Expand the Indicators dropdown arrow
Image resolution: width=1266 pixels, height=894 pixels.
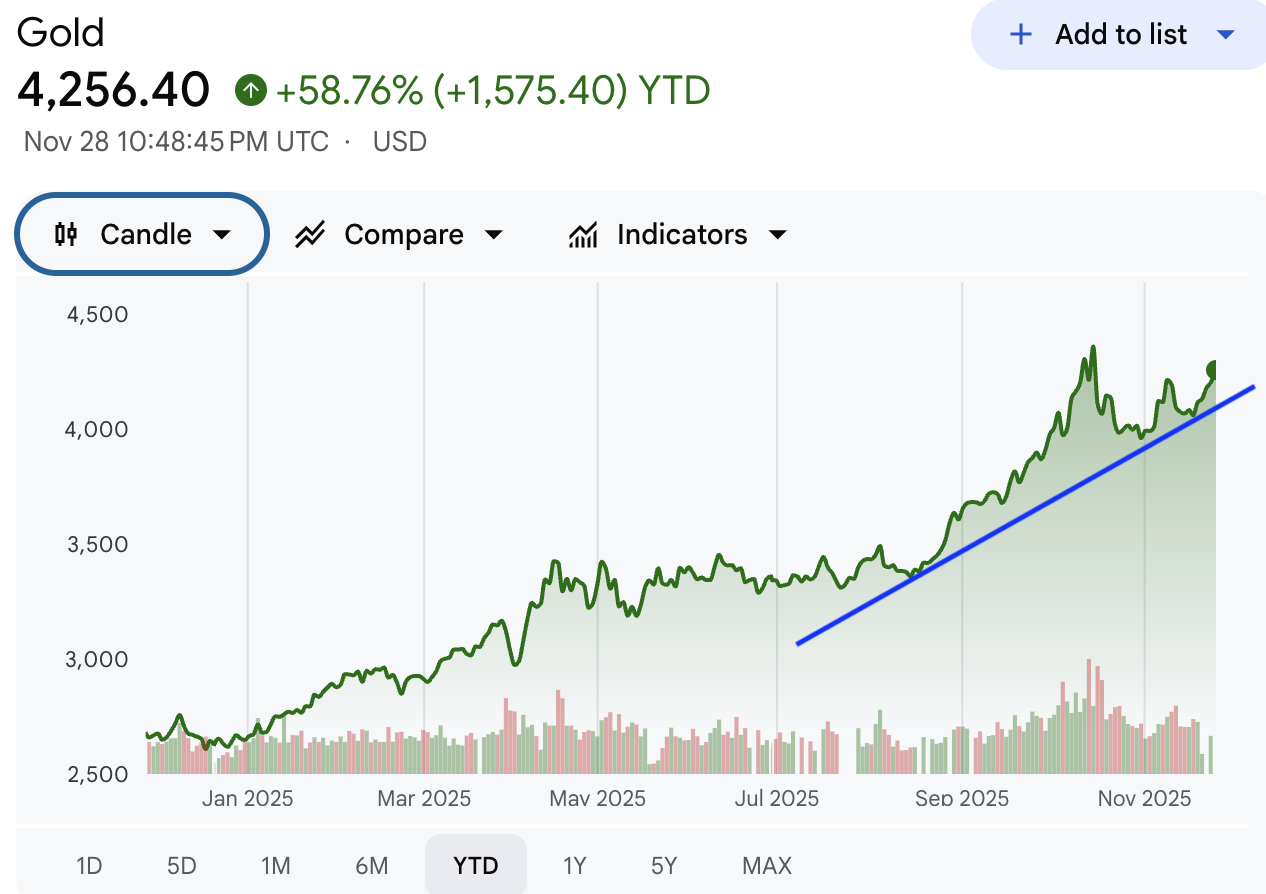pyautogui.click(x=777, y=235)
